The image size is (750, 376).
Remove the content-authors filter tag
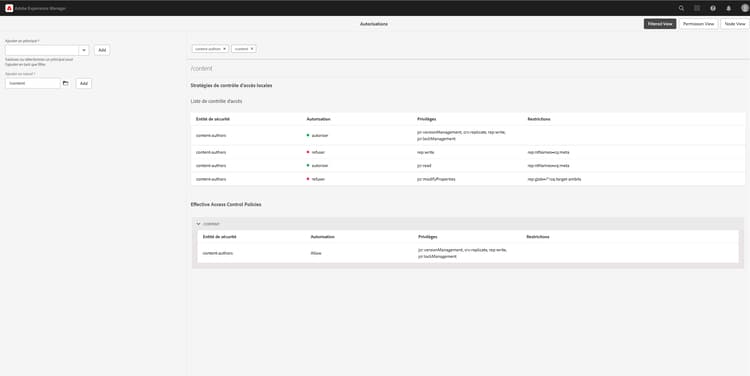pos(224,49)
